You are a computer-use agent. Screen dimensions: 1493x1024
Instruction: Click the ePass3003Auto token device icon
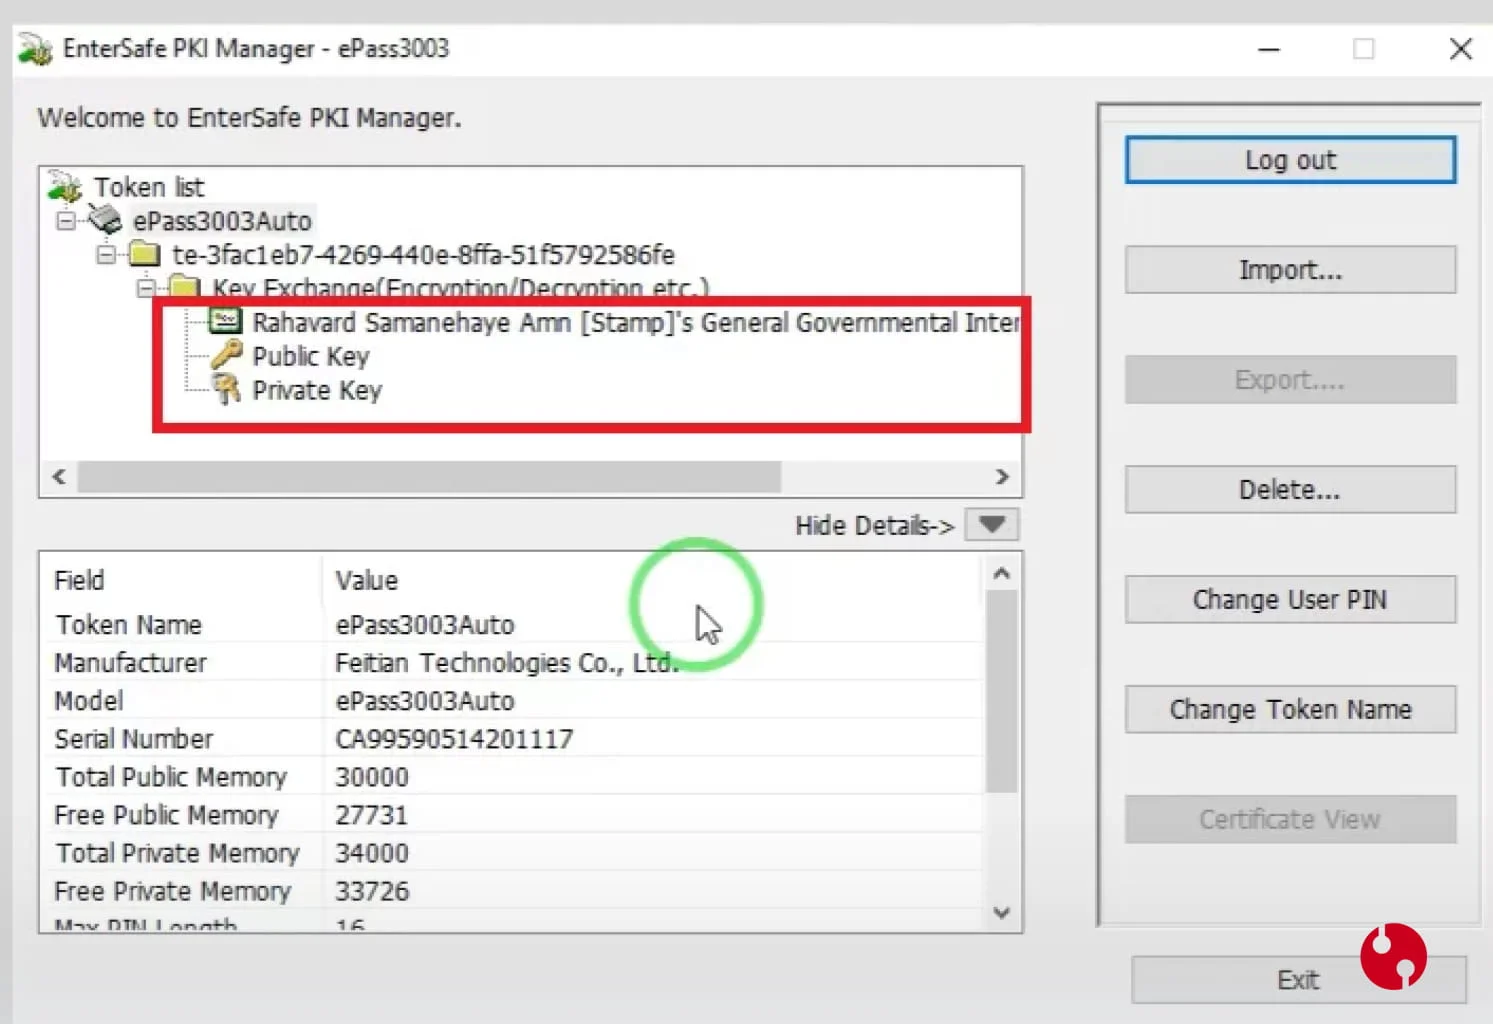104,219
